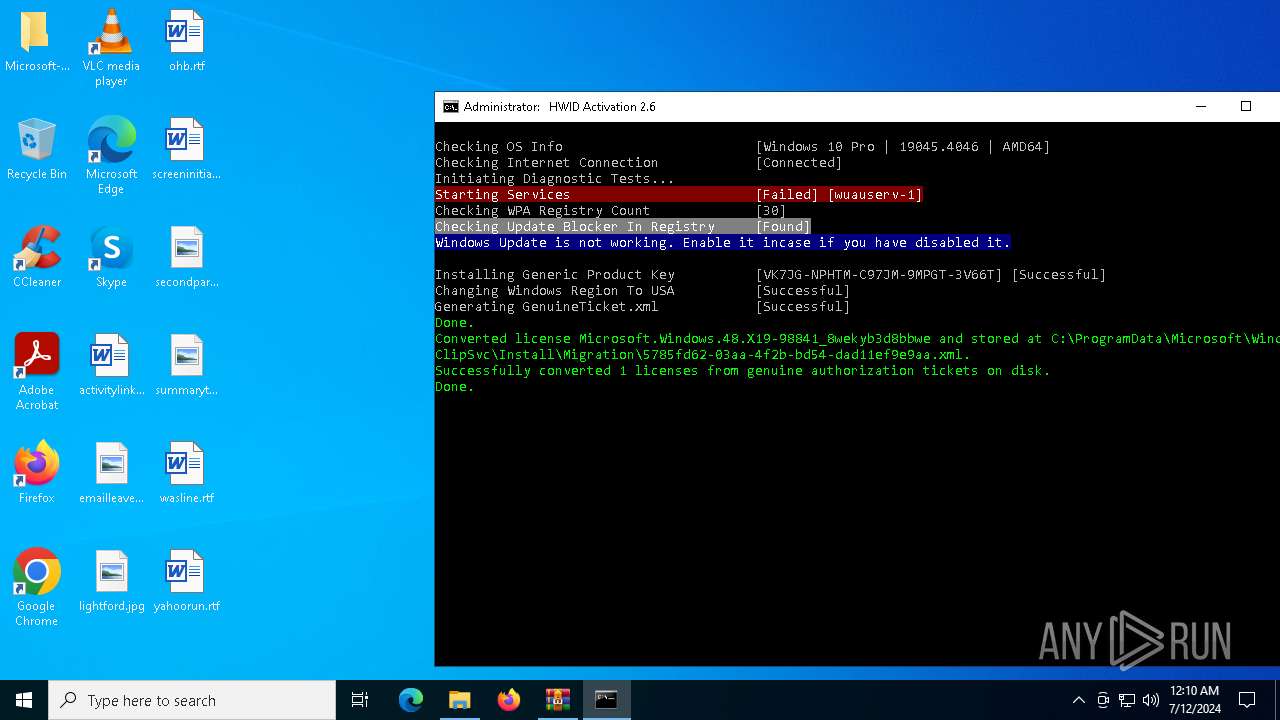The width and height of the screenshot is (1280, 720).
Task: Open ohb.rtf document icon
Action: click(186, 41)
